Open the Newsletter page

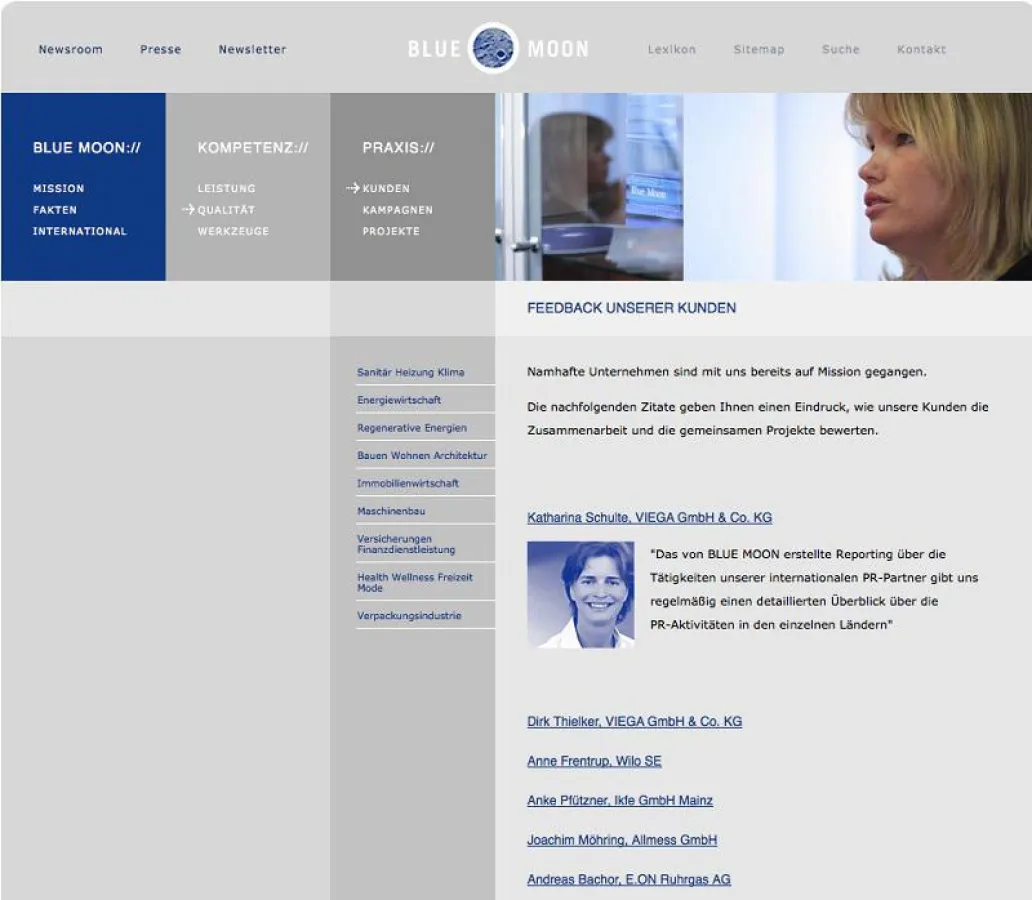click(x=252, y=49)
